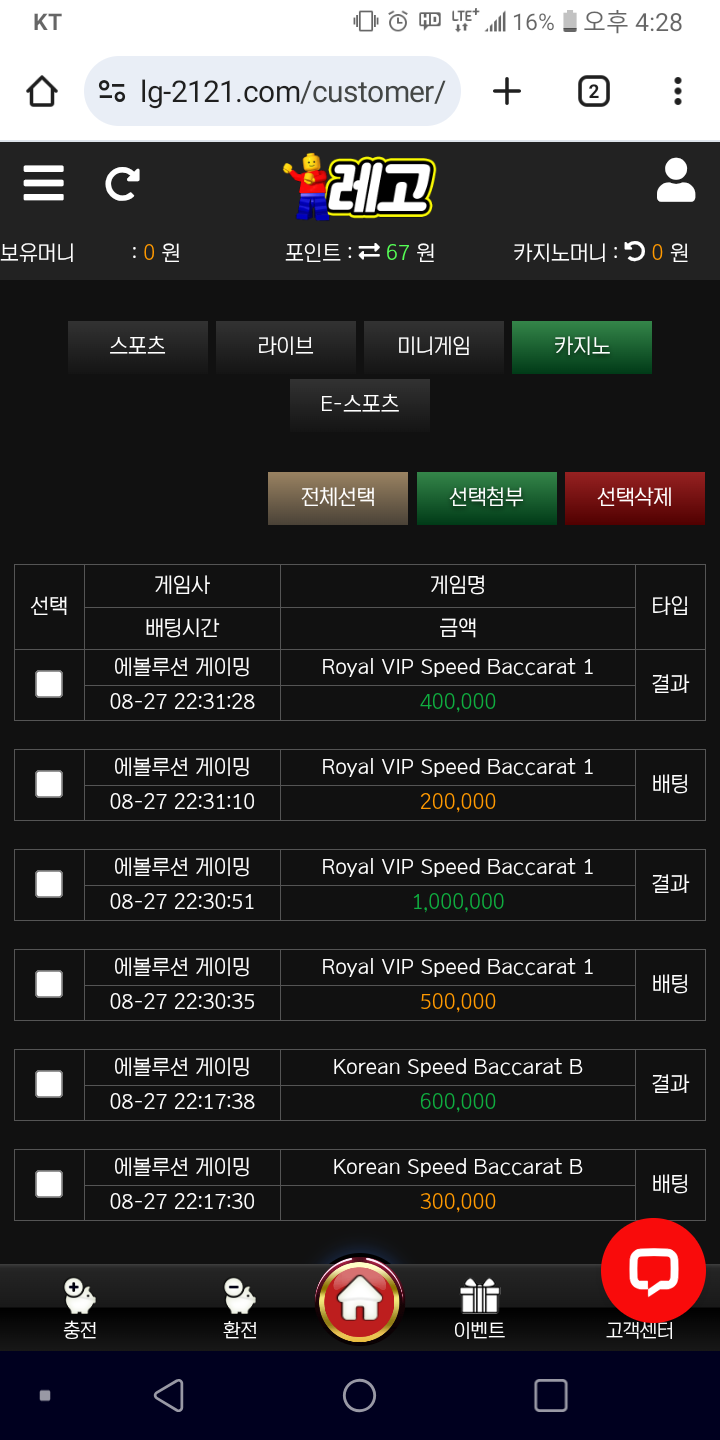
Task: Click the page refresh icon
Action: 122,184
